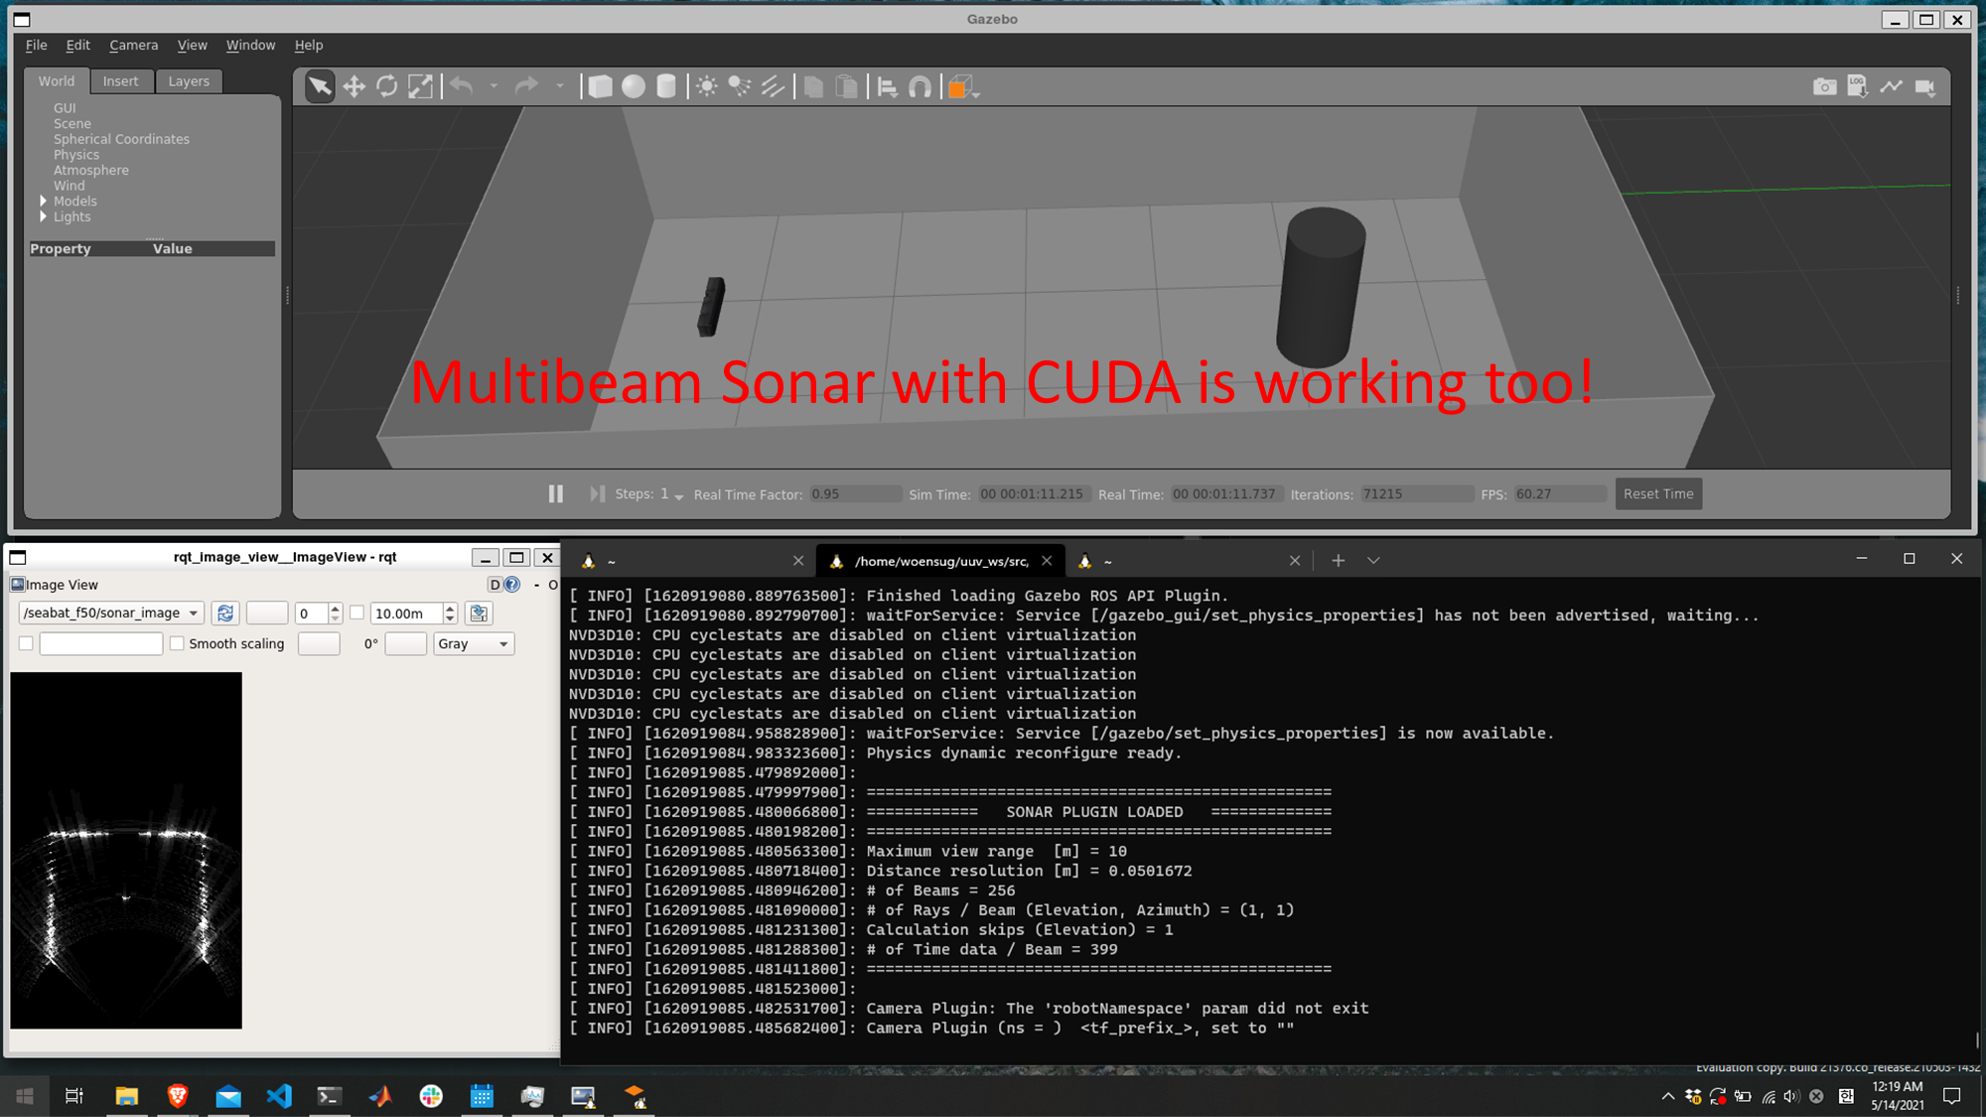Switch to the Insert tab
This screenshot has height=1117, width=1986.
click(121, 81)
